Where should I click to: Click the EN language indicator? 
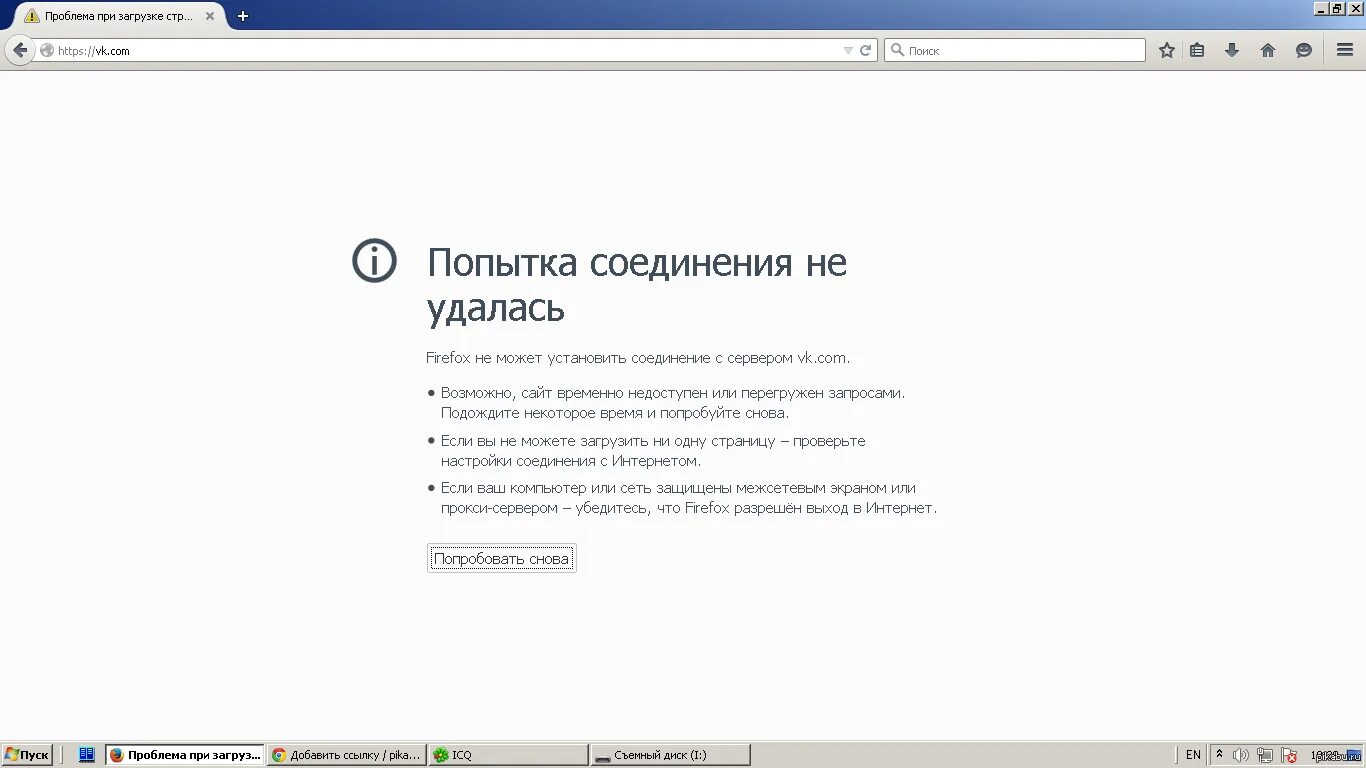tap(1193, 755)
